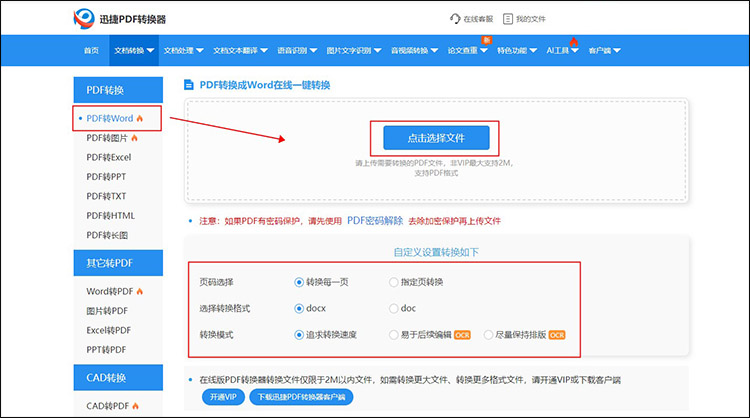750x418 pixels.
Task: Open PDF转图片 in sidebar
Action: point(107,138)
